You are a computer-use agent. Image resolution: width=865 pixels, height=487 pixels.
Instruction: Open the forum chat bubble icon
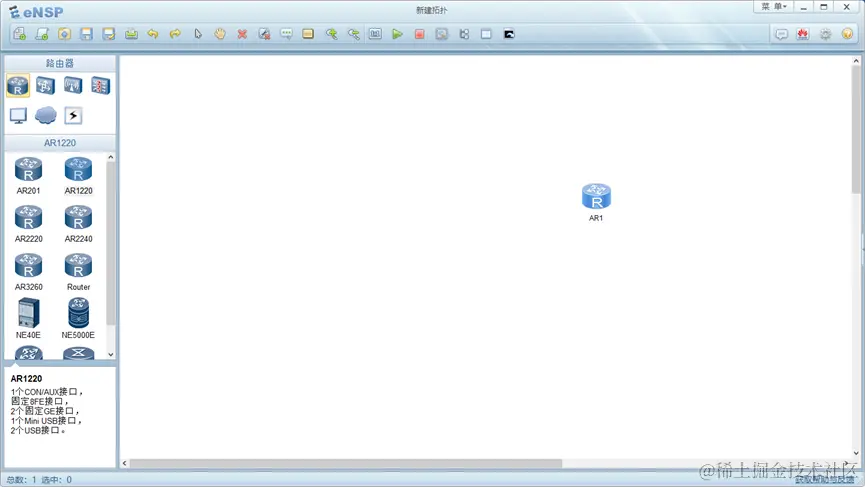tap(781, 34)
